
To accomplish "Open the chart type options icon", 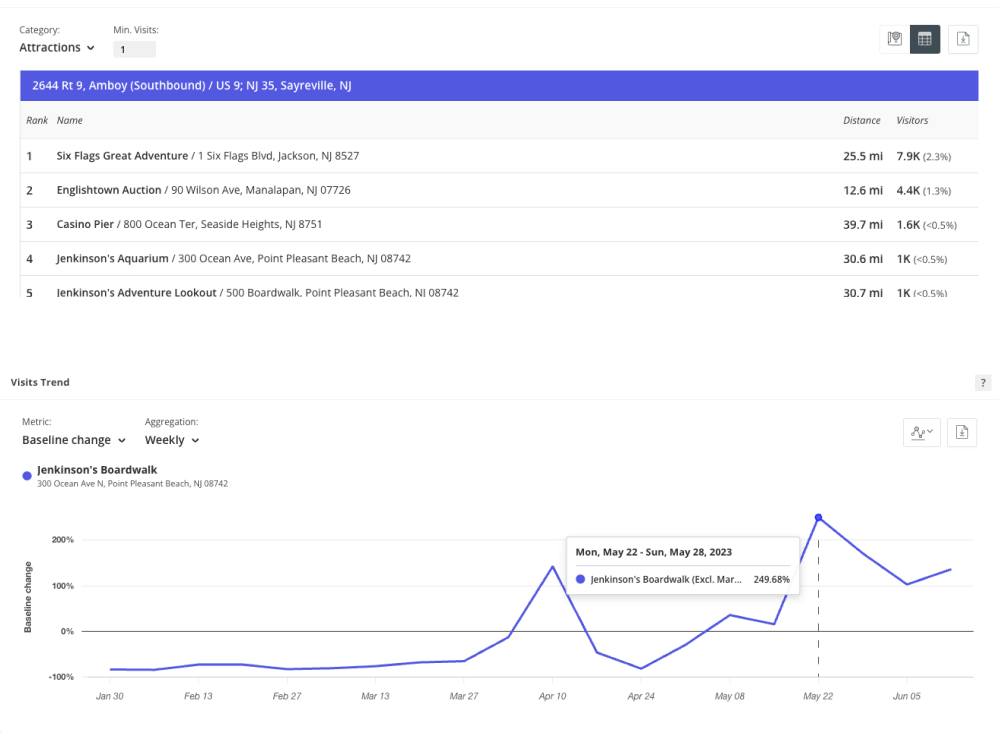I will pyautogui.click(x=922, y=433).
